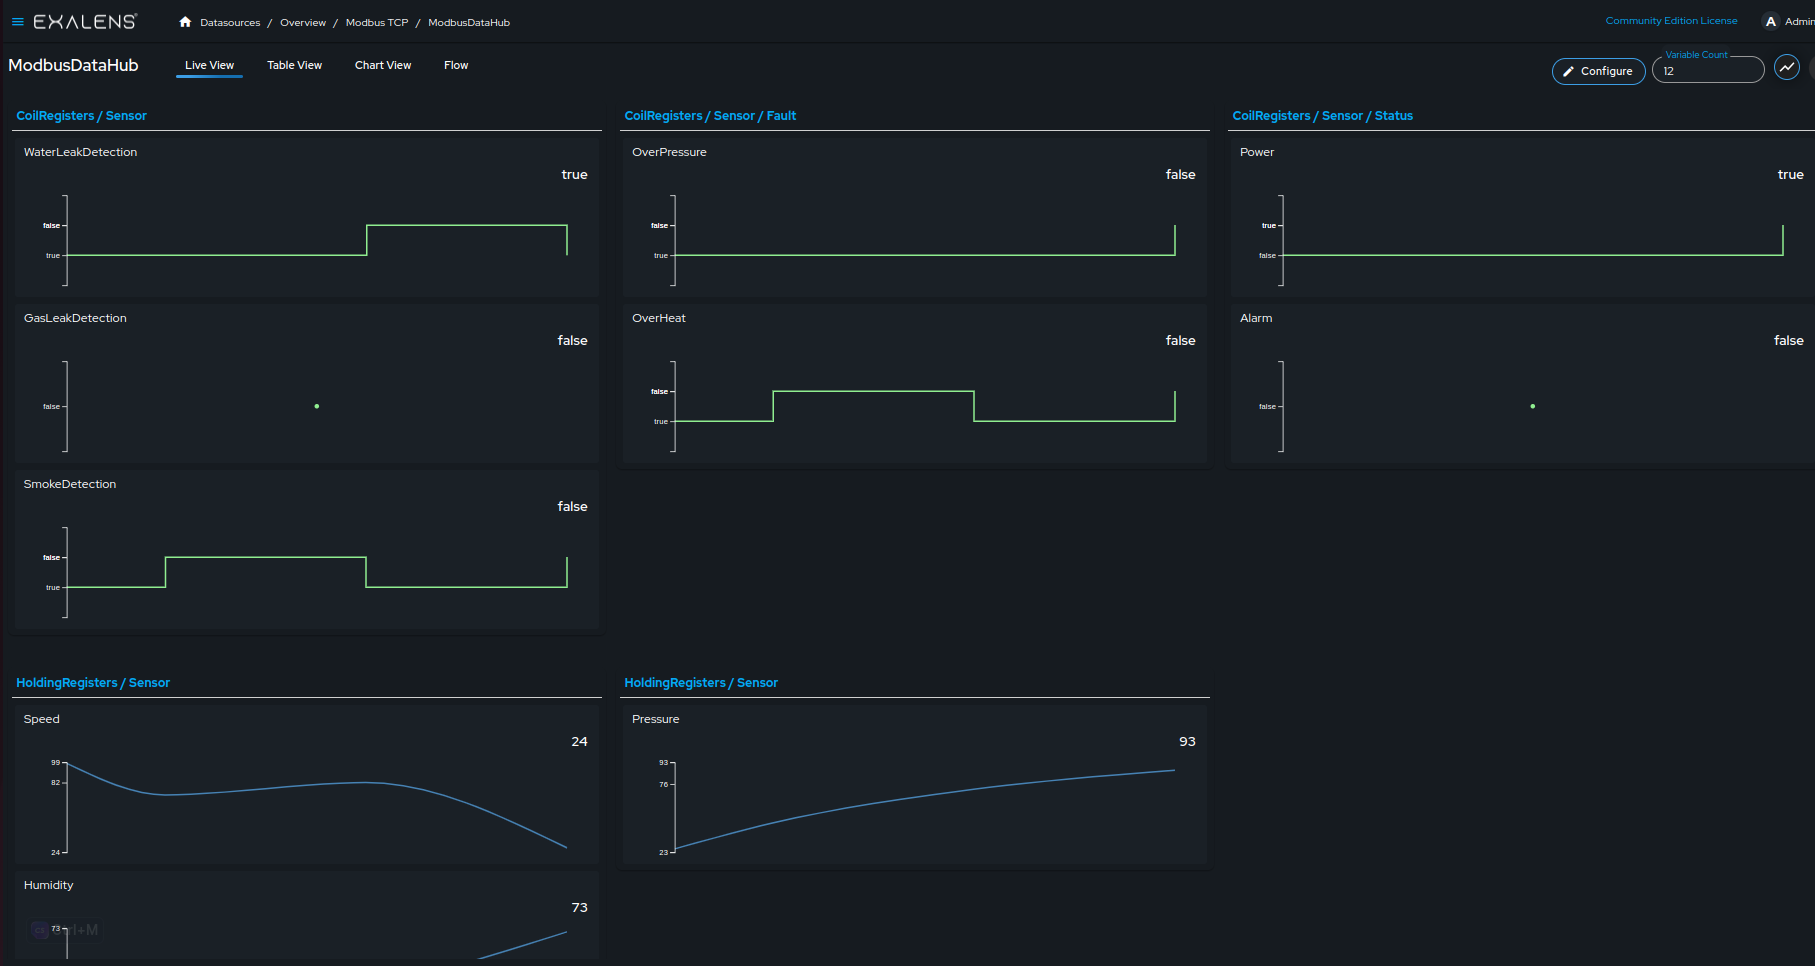
Task: Click Alarm's false value
Action: pyautogui.click(x=1788, y=340)
